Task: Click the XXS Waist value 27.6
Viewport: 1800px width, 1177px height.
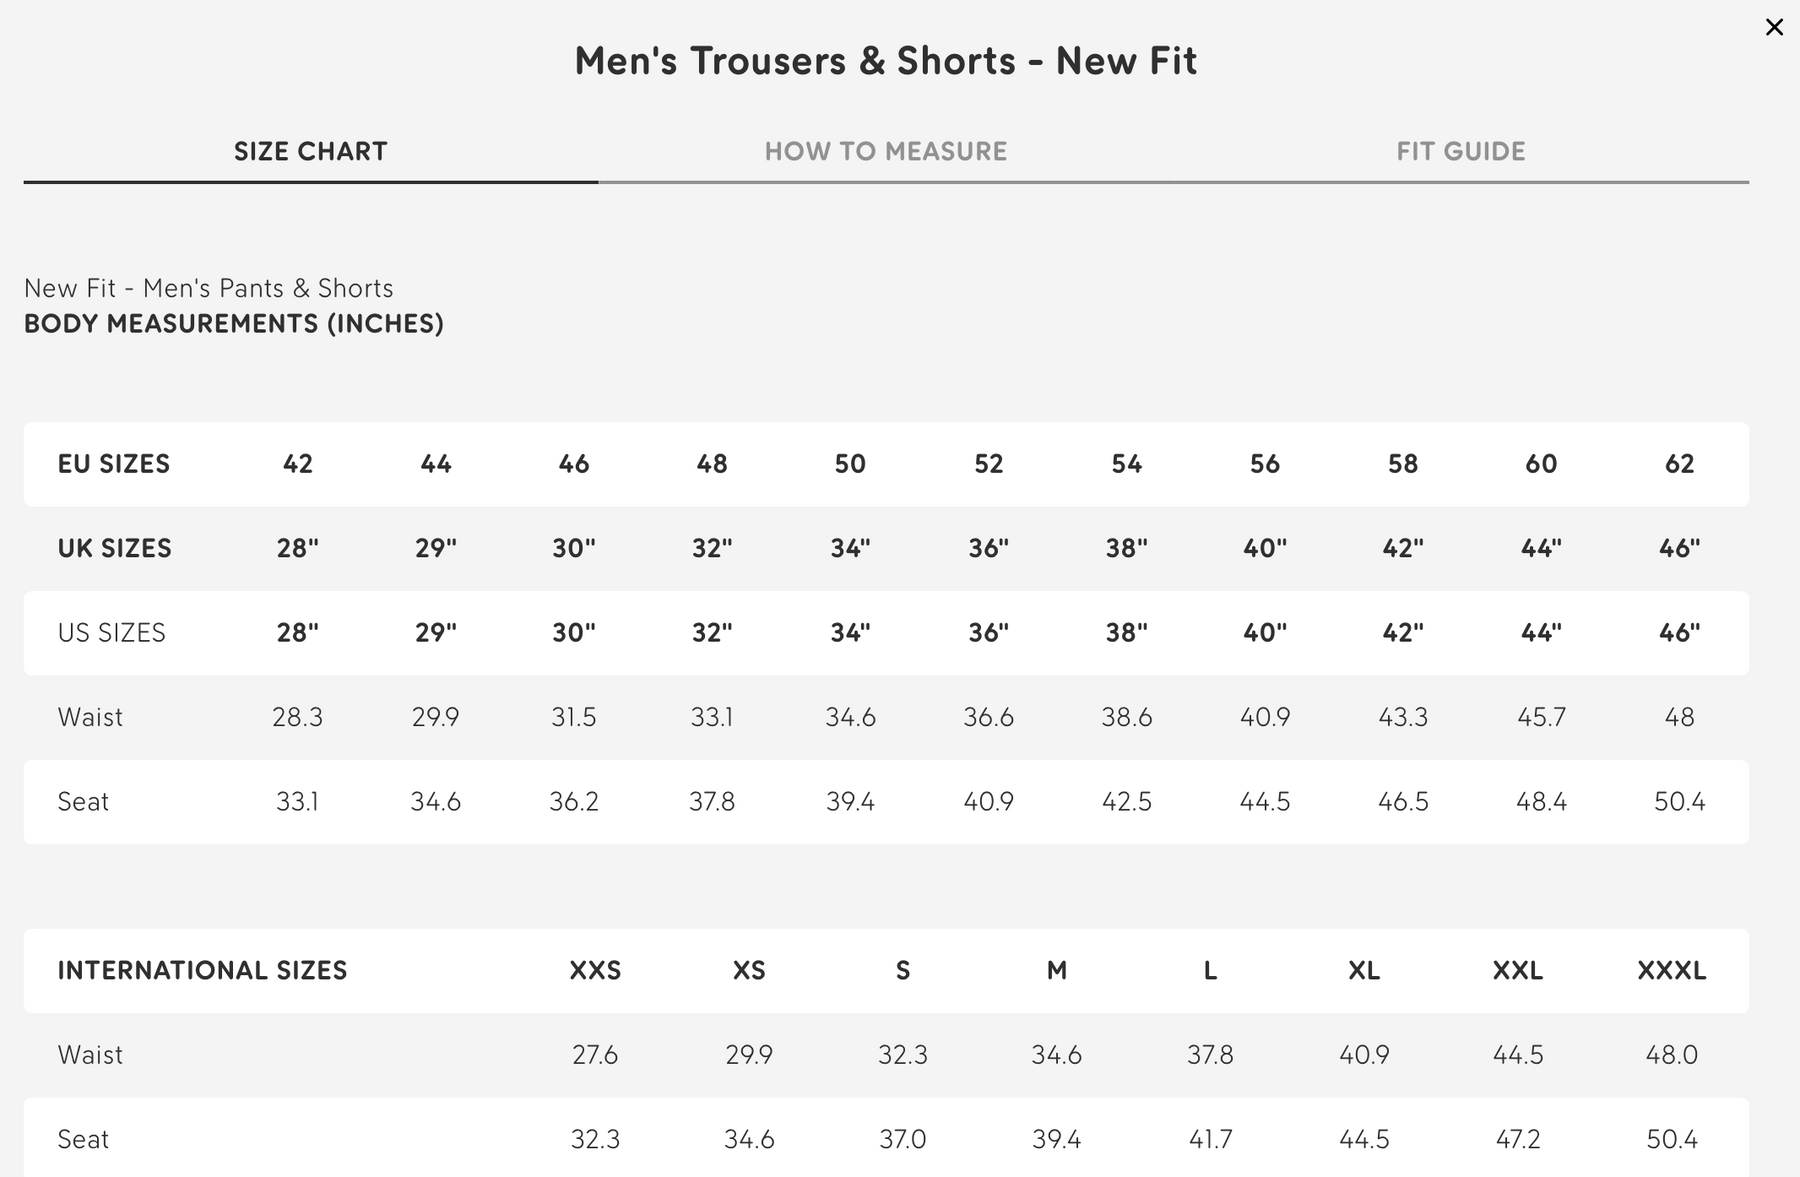Action: (x=595, y=1055)
